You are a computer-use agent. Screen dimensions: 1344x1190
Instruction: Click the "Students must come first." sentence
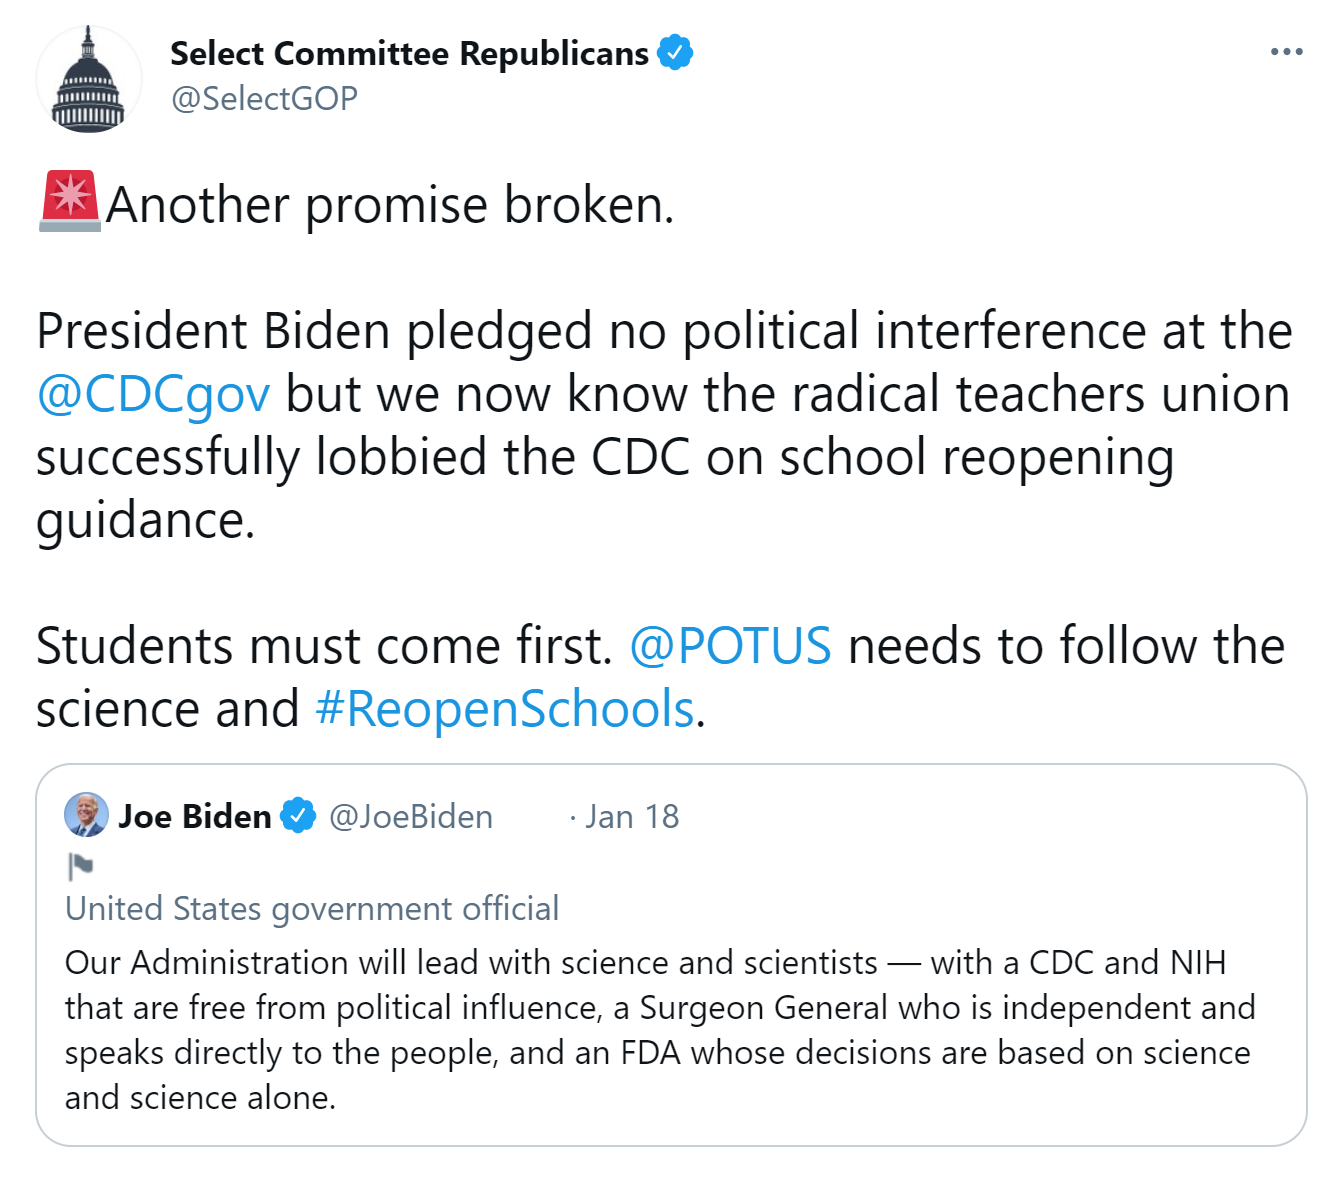pos(324,646)
